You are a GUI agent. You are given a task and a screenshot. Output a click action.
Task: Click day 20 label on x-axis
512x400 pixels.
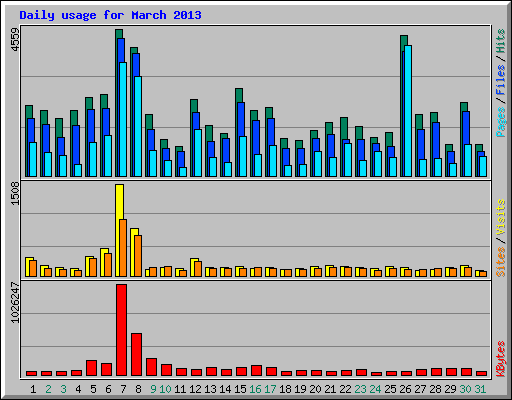(x=315, y=389)
